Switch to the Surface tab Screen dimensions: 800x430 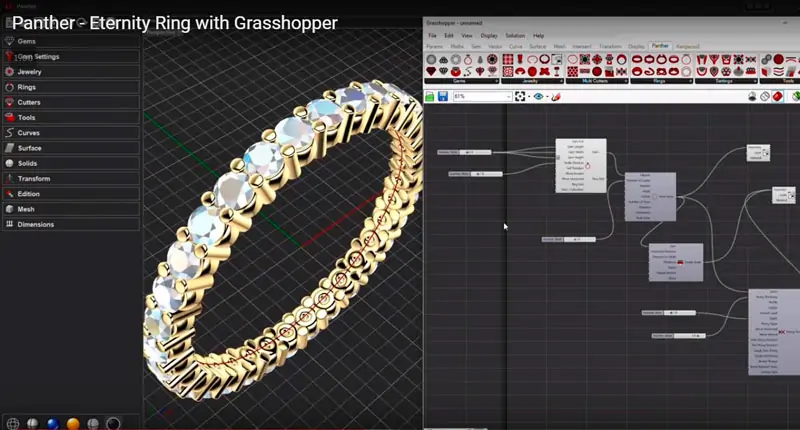tap(537, 46)
